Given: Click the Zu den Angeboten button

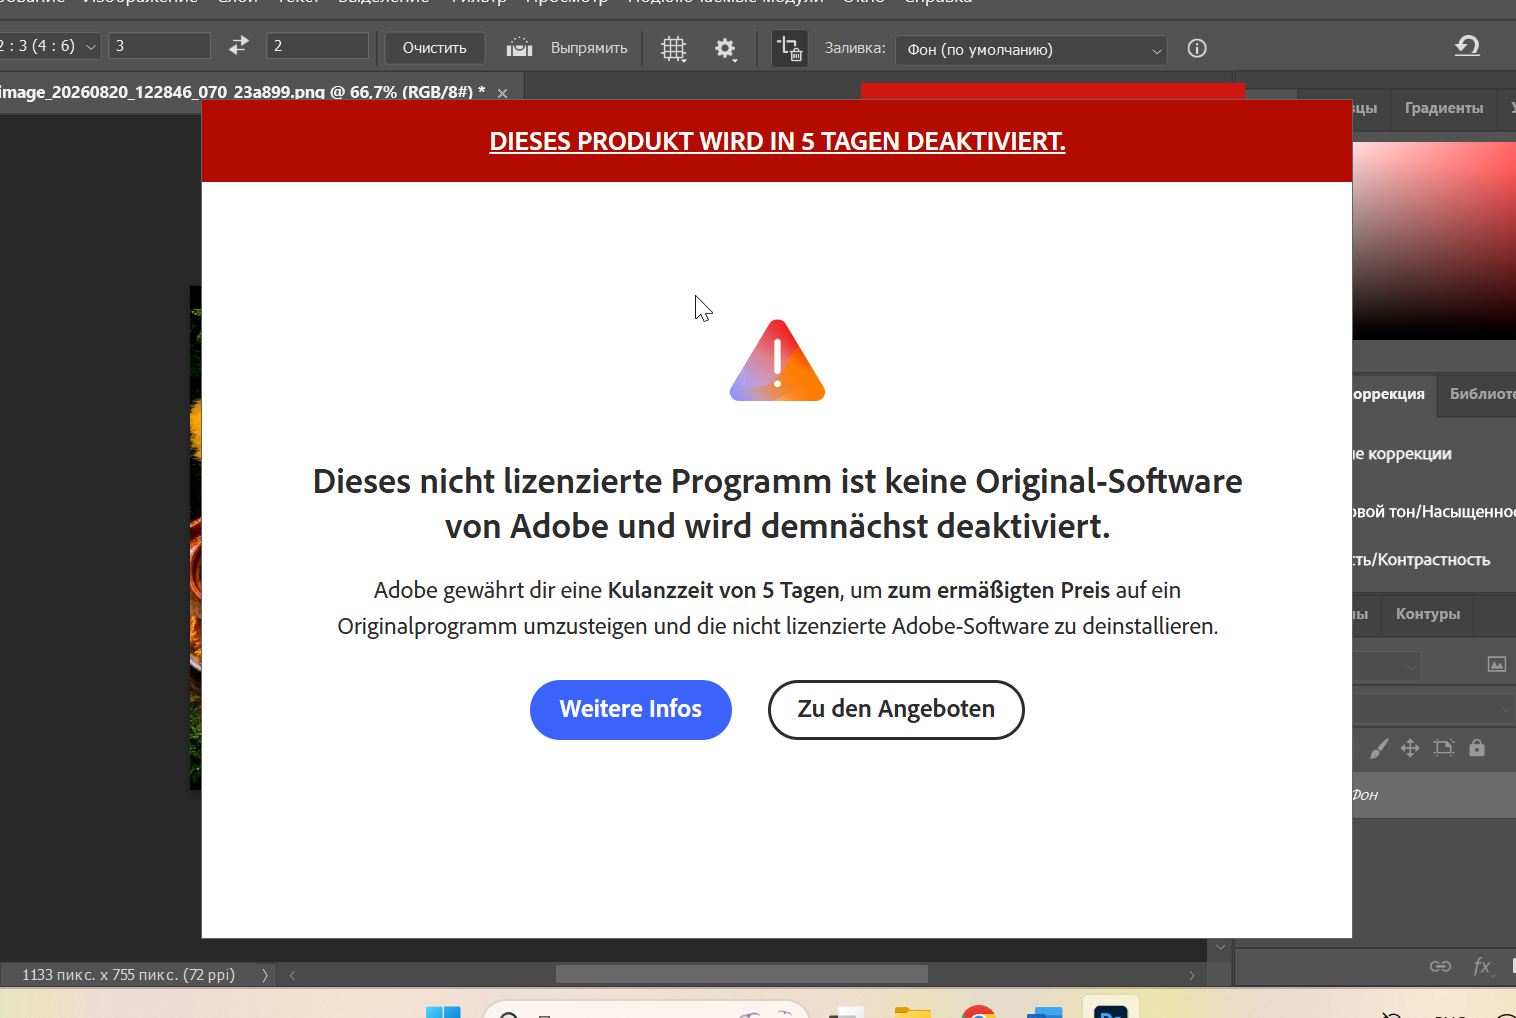Looking at the screenshot, I should pyautogui.click(x=896, y=710).
